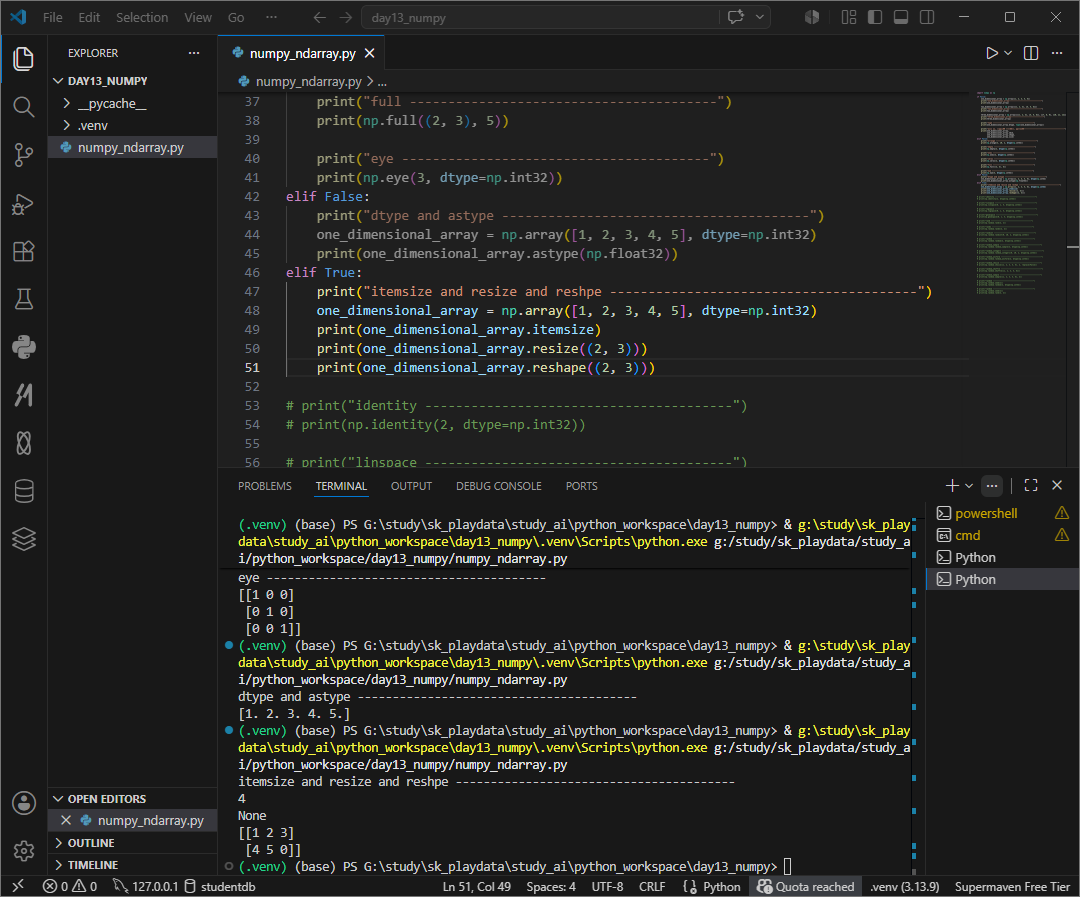The image size is (1080, 897).
Task: Open the File menu
Action: [x=52, y=17]
